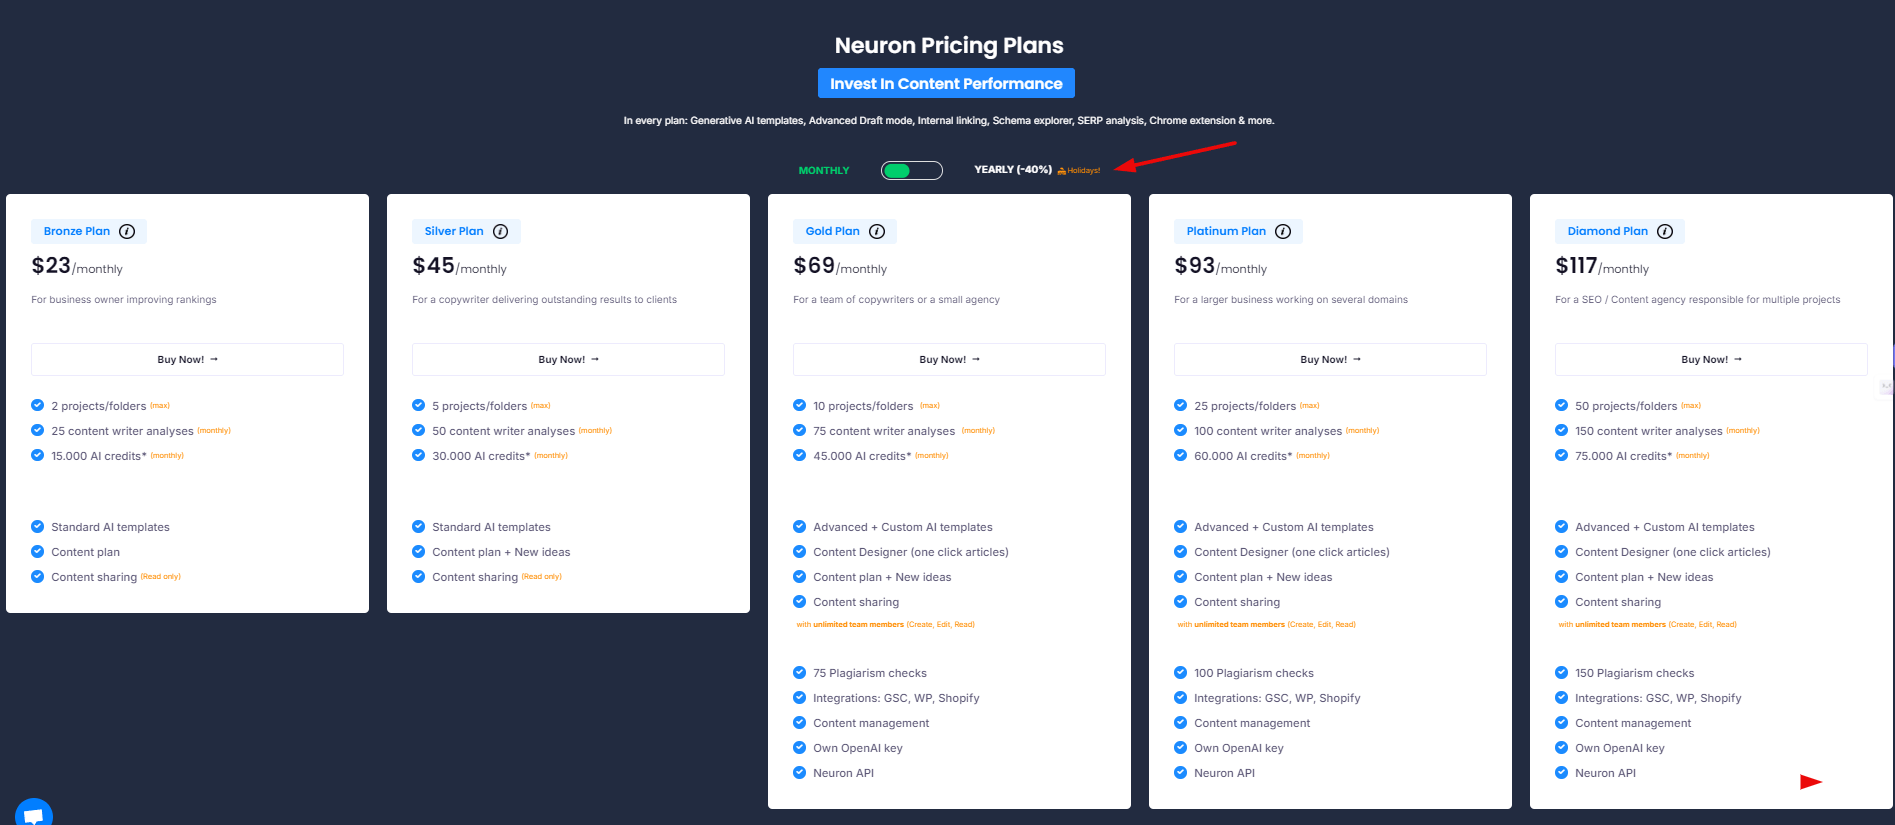The height and width of the screenshot is (825, 1895).
Task: Click the Platinum Plan info icon
Action: pyautogui.click(x=1283, y=232)
